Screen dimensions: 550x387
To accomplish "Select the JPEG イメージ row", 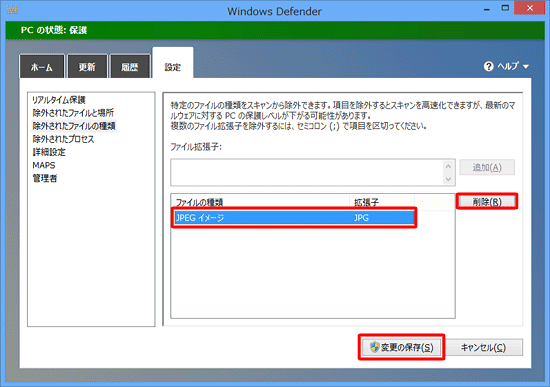I will coord(294,218).
